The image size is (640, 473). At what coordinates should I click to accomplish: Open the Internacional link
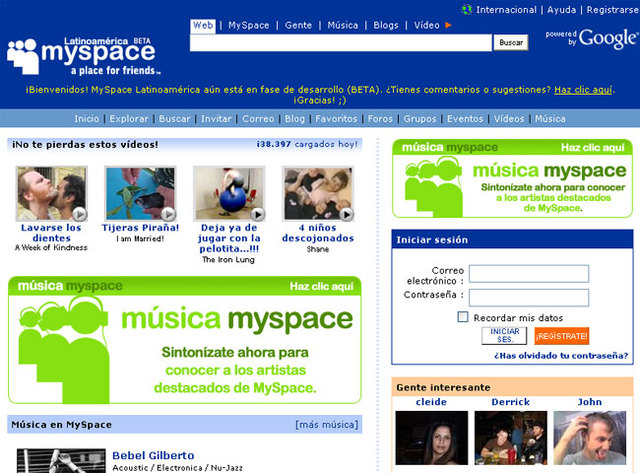coord(506,10)
